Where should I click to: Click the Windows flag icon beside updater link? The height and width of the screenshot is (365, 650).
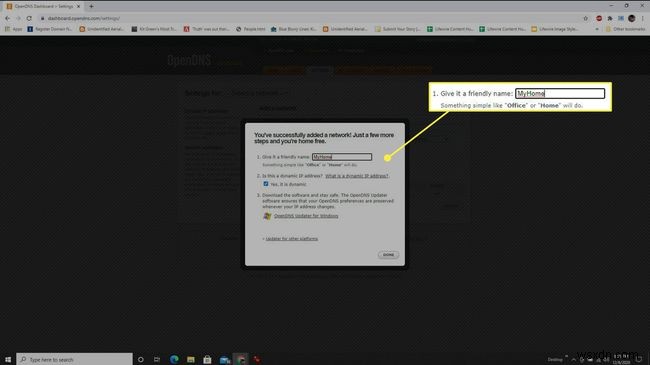[267, 216]
